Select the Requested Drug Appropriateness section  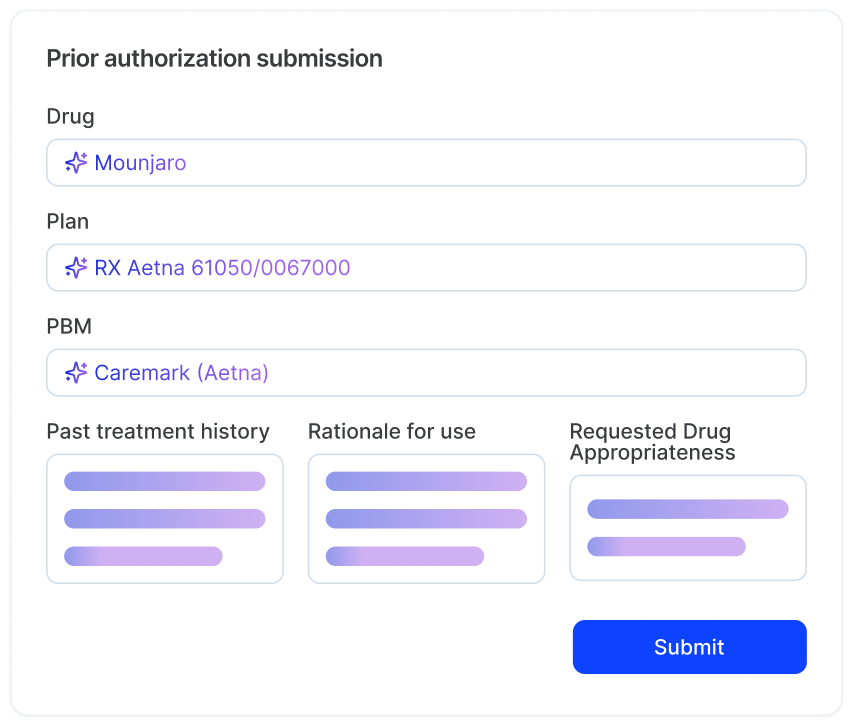coord(687,528)
